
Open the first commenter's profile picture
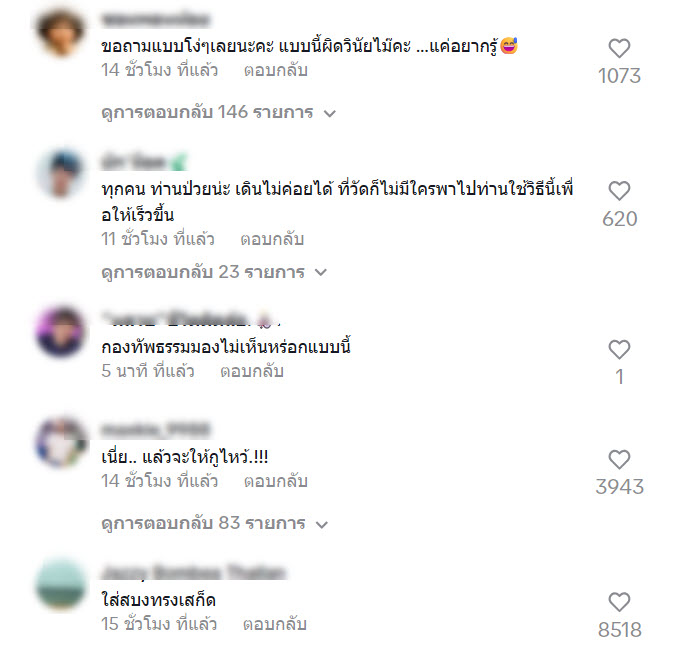[60, 31]
